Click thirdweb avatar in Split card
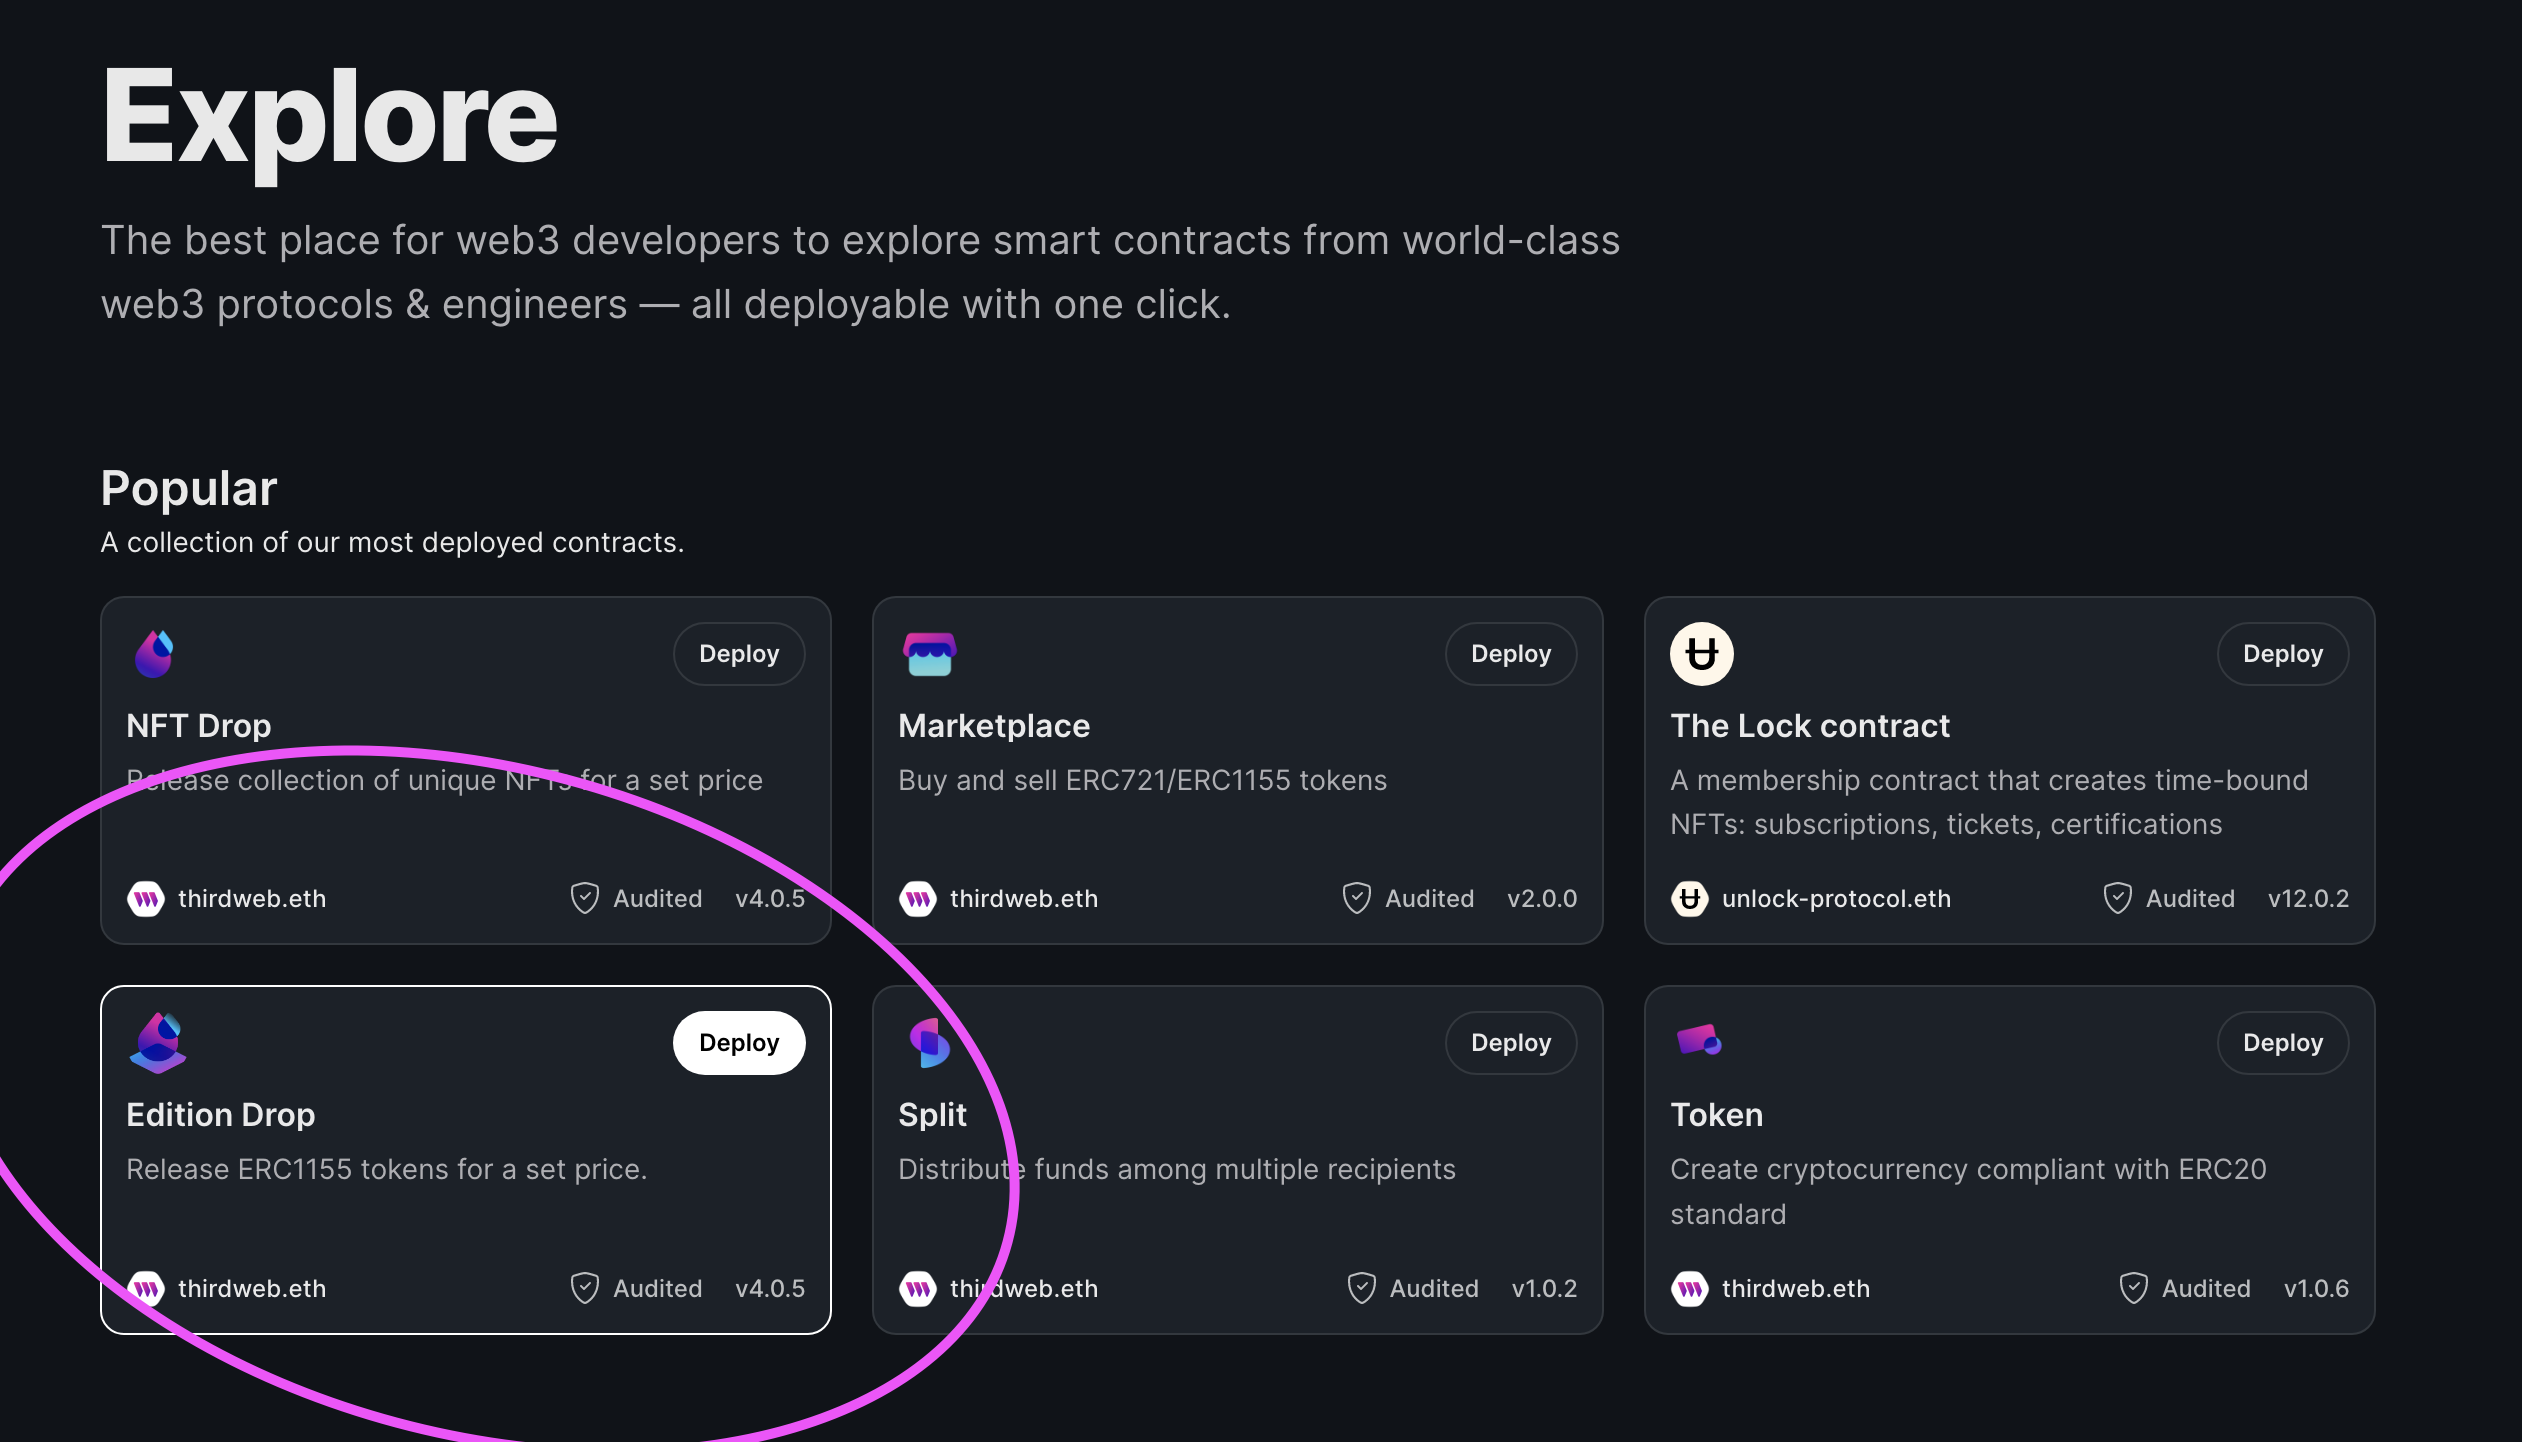 (918, 1288)
